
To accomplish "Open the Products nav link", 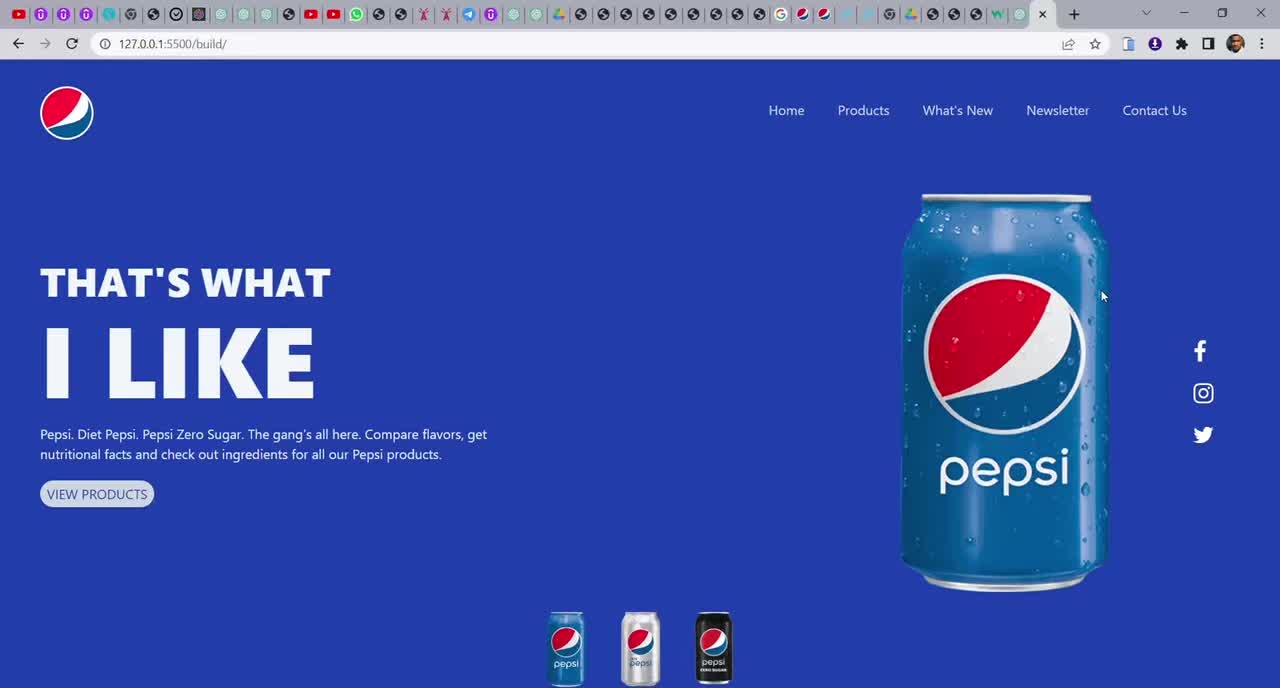I will [x=863, y=111].
